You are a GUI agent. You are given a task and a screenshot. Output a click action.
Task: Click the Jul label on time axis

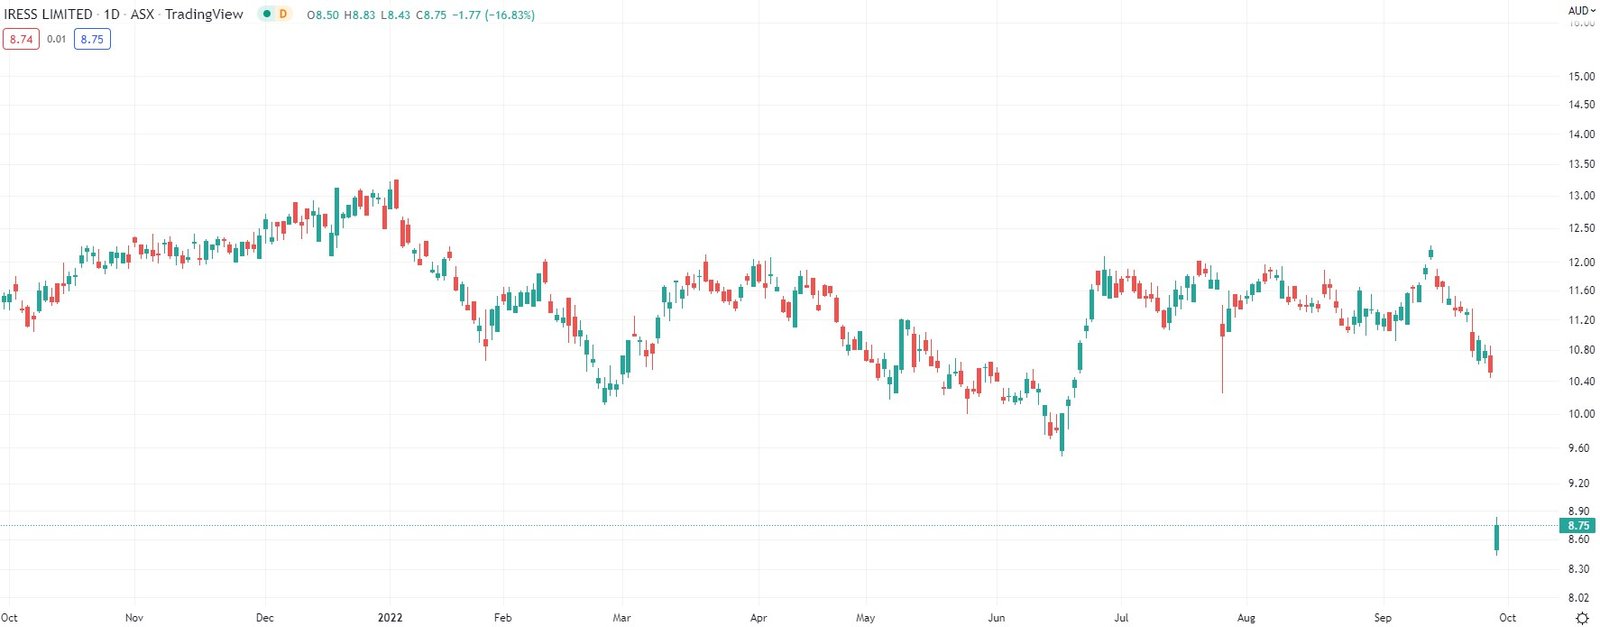(1121, 617)
